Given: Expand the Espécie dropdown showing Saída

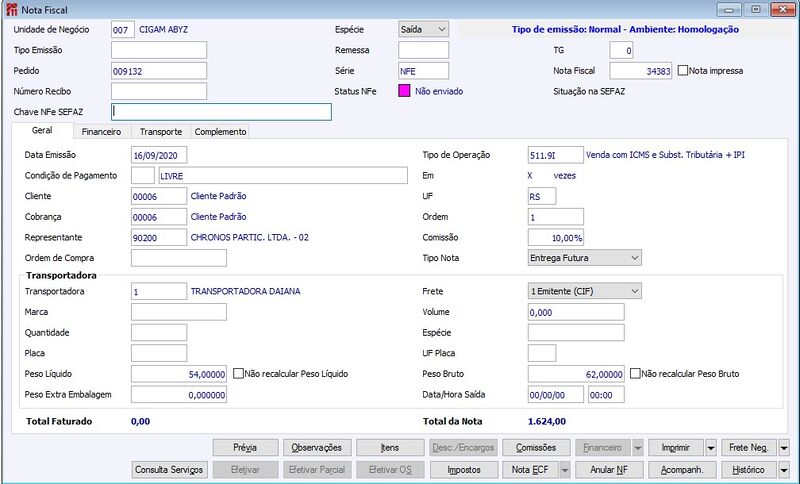Looking at the screenshot, I should [x=423, y=30].
